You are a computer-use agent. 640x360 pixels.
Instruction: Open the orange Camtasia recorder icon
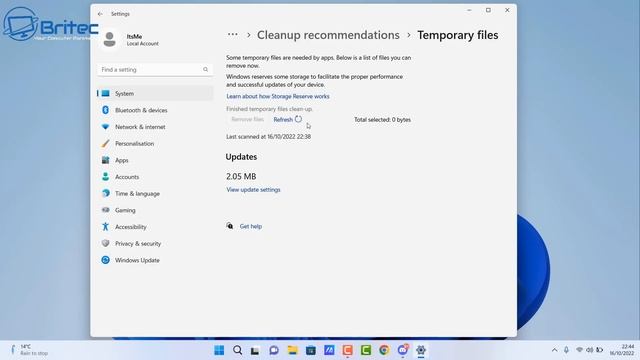coord(347,350)
